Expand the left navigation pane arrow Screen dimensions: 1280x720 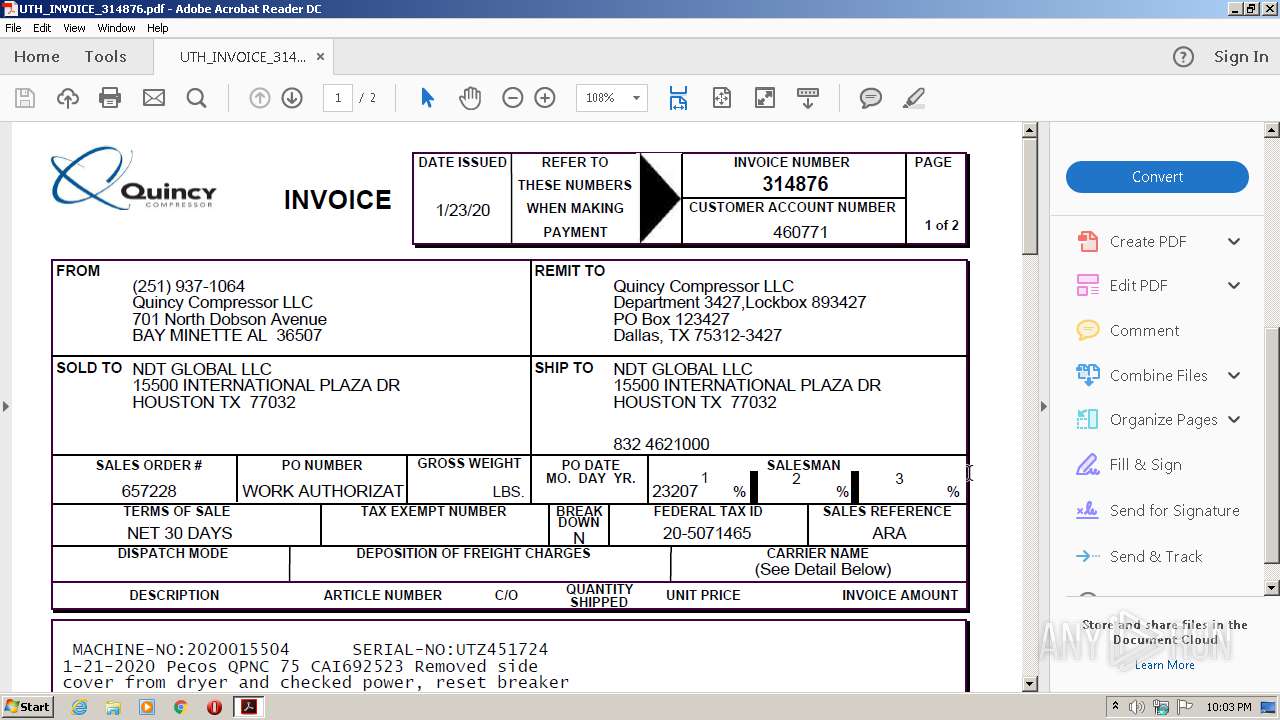(5, 406)
